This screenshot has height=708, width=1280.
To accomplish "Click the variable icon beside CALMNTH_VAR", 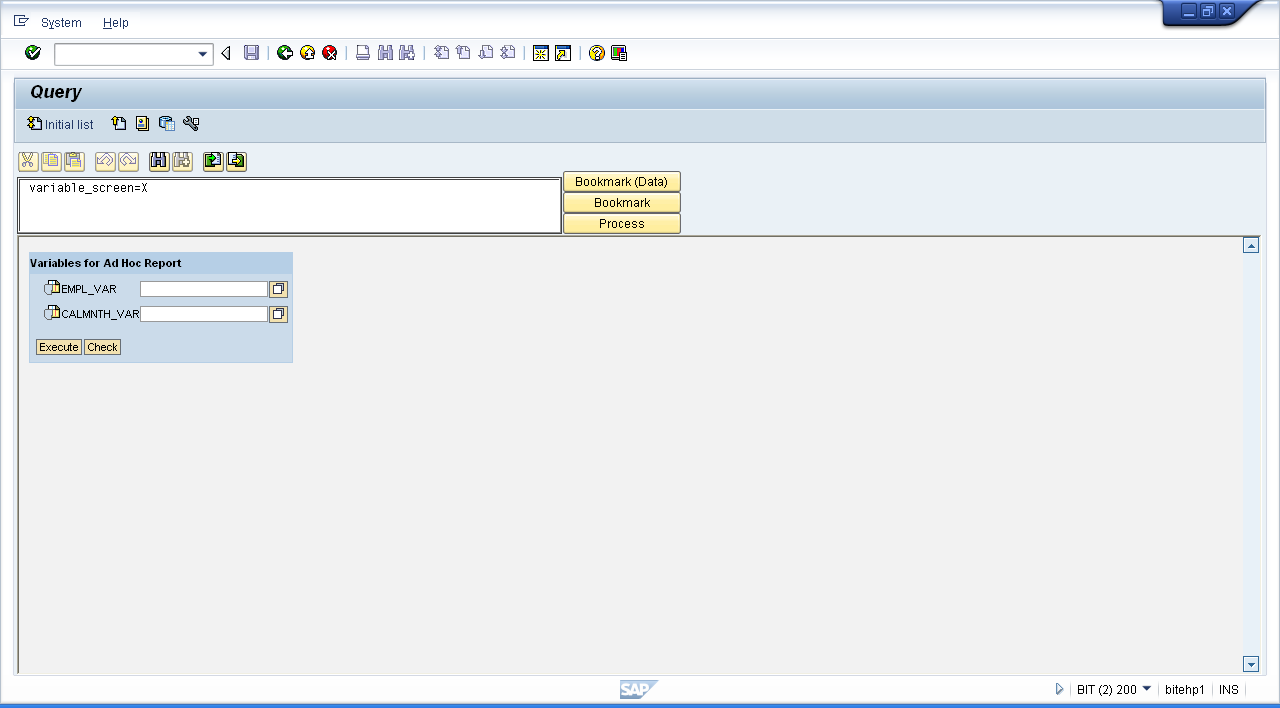I will [52, 313].
